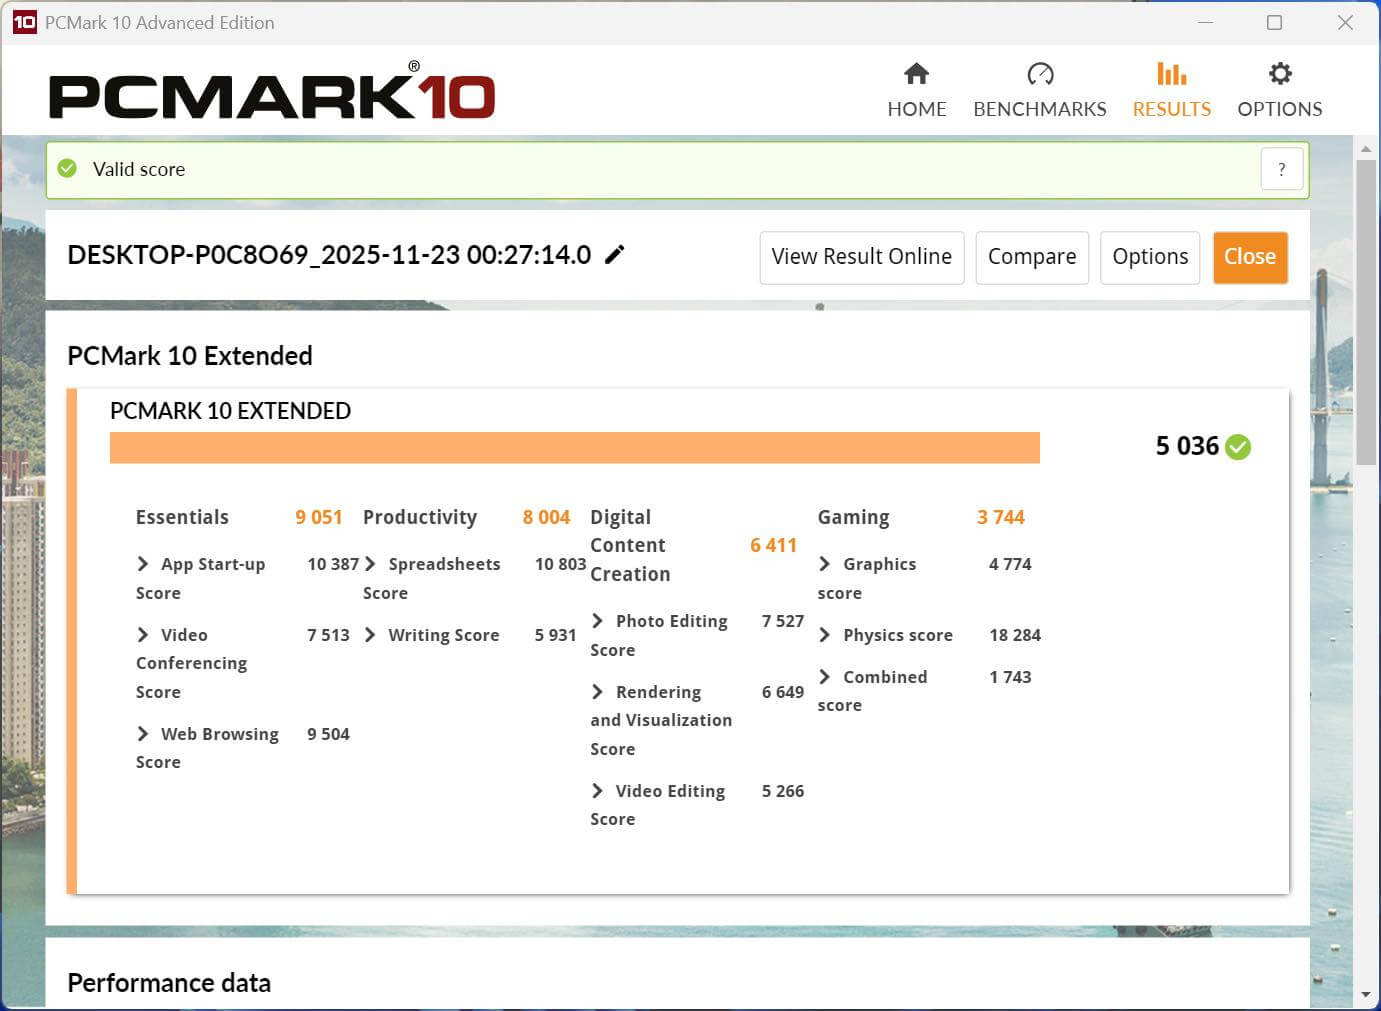Expand the Spreadsheets Score breakdown
The image size is (1381, 1011).
pos(370,564)
